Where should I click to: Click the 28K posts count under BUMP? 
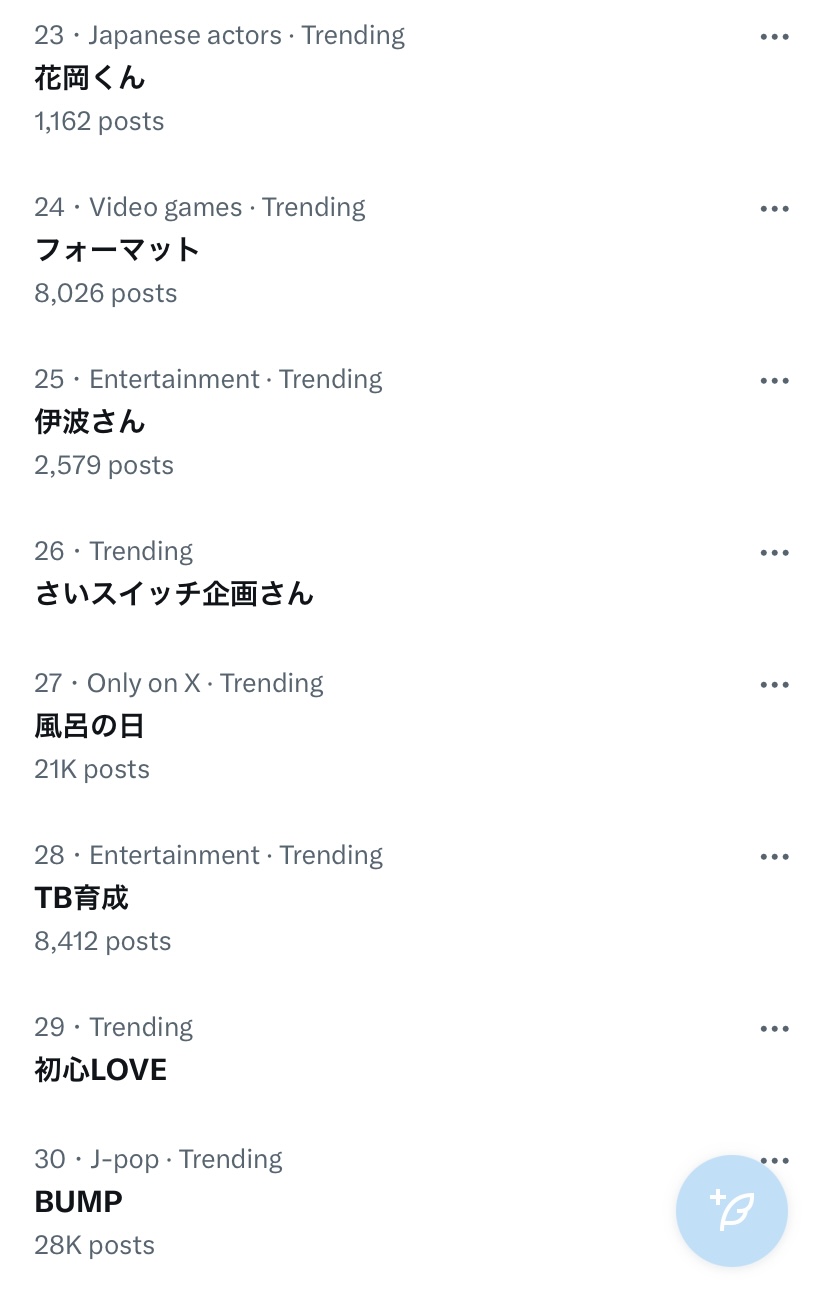coord(95,1246)
